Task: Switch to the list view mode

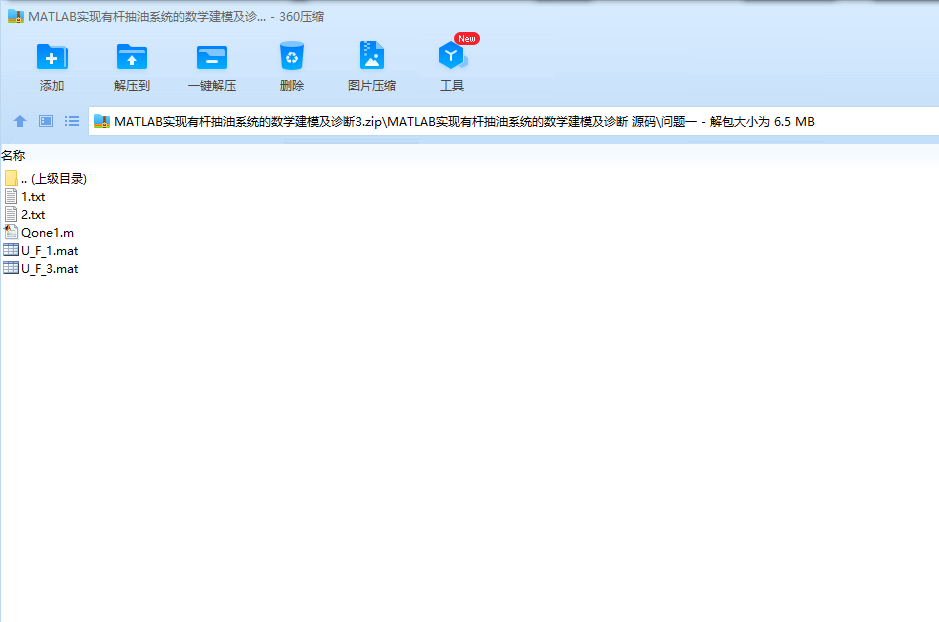Action: [72, 122]
